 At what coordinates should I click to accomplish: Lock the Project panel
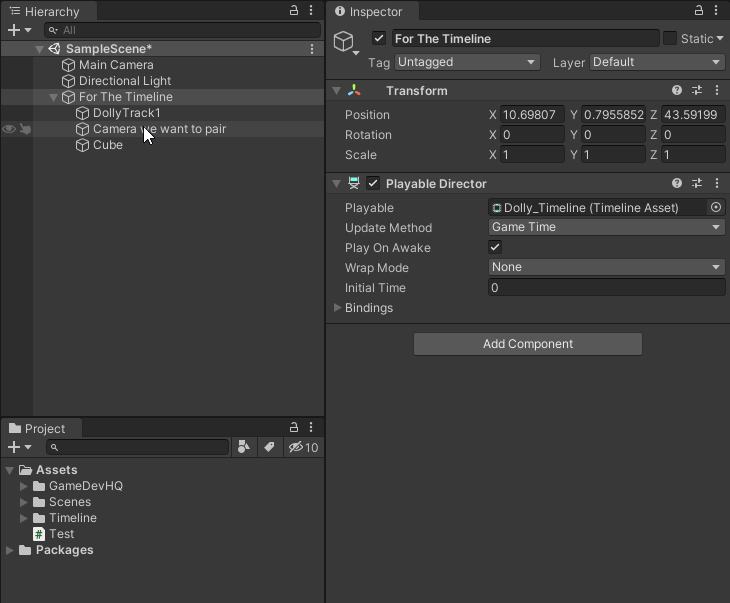[x=294, y=427]
